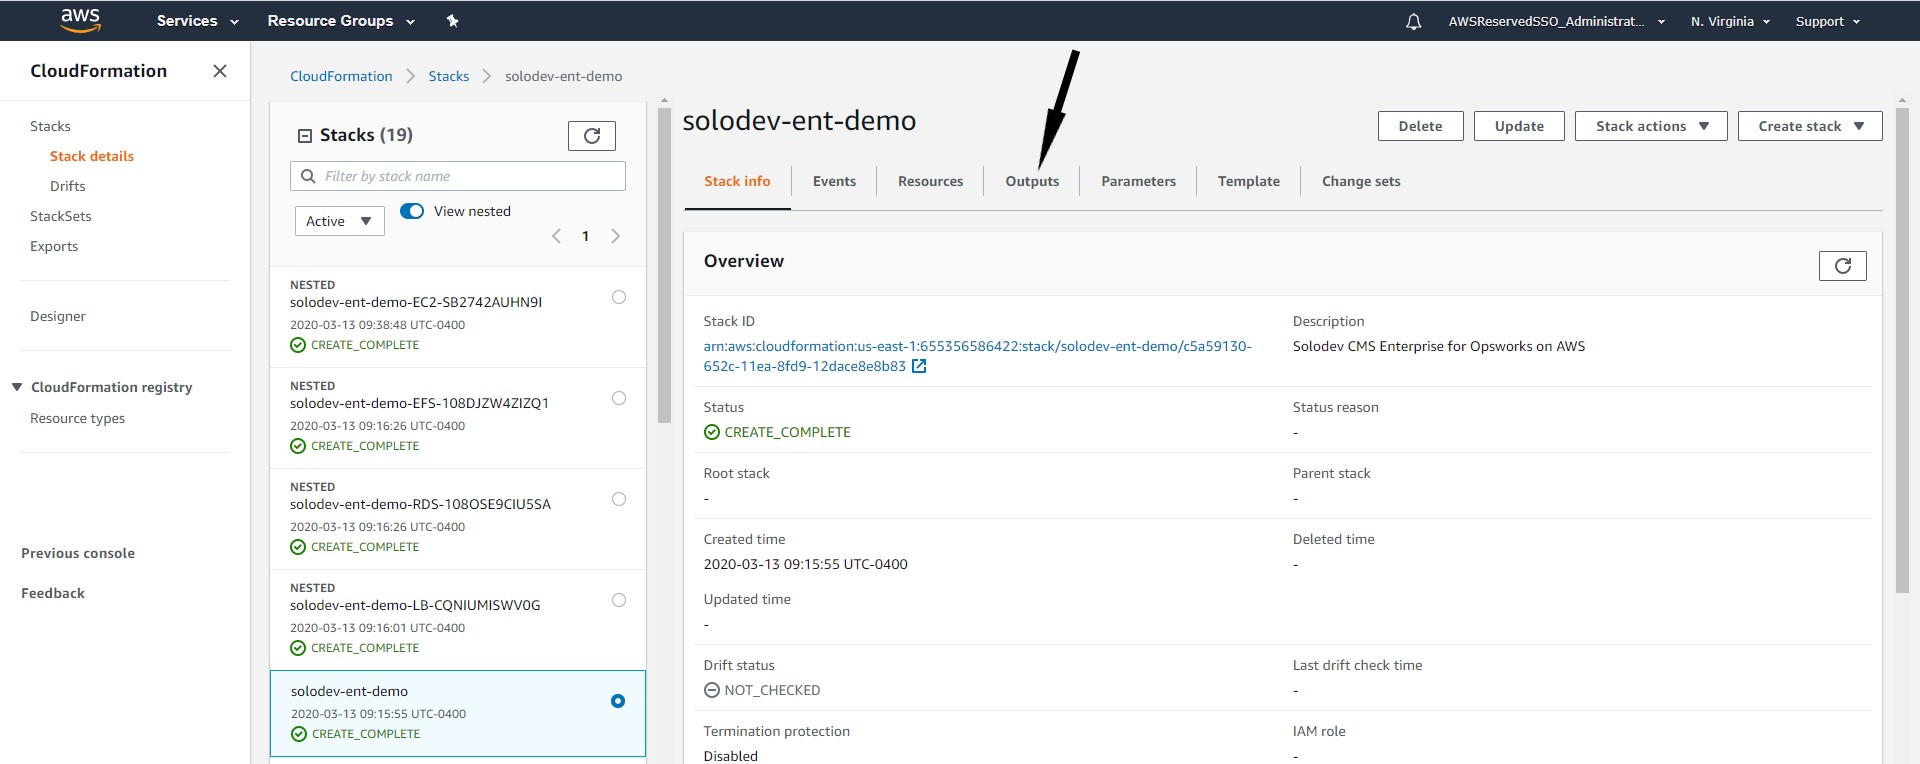This screenshot has height=764, width=1920.
Task: Switch to the Parameters tab
Action: tap(1138, 181)
